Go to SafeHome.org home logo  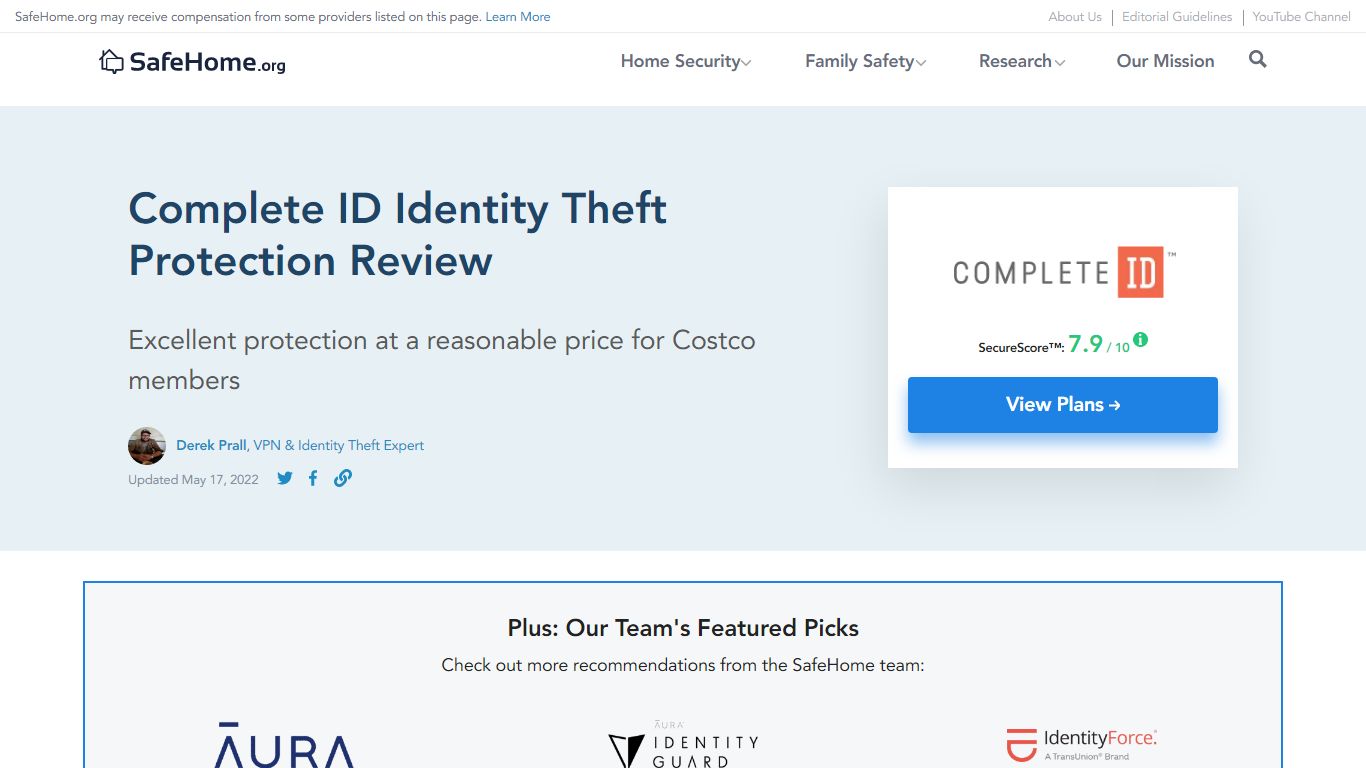tap(192, 62)
